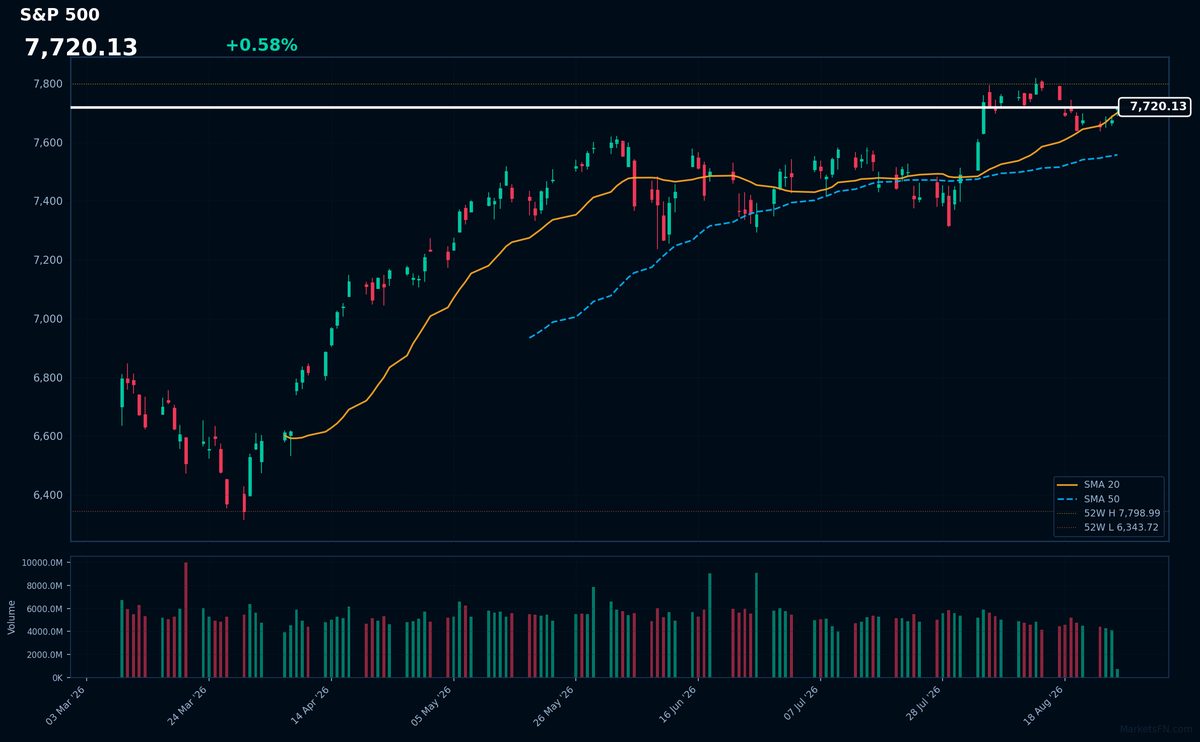Click the tallest red volume bar near 10000M
Image resolution: width=1200 pixels, height=742 pixels.
click(x=185, y=620)
